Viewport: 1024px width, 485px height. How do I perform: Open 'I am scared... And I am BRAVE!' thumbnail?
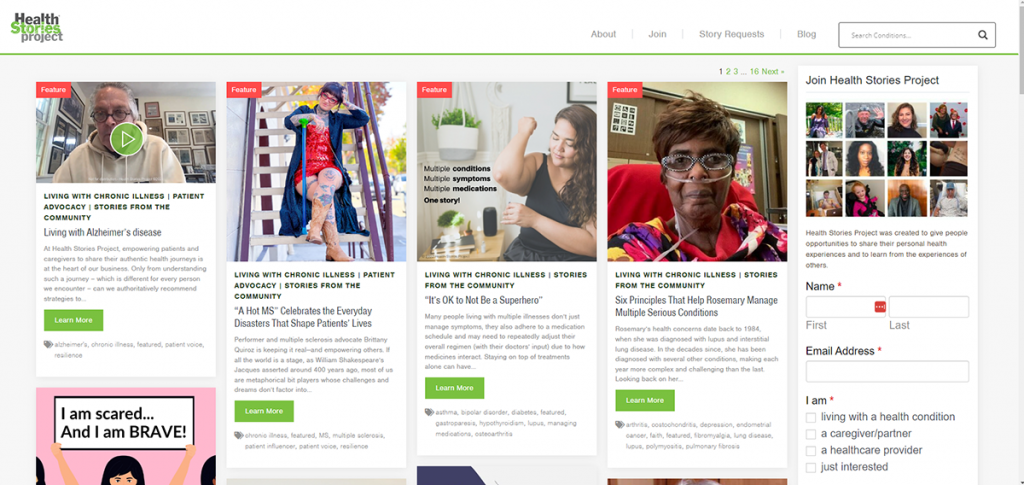pyautogui.click(x=126, y=436)
